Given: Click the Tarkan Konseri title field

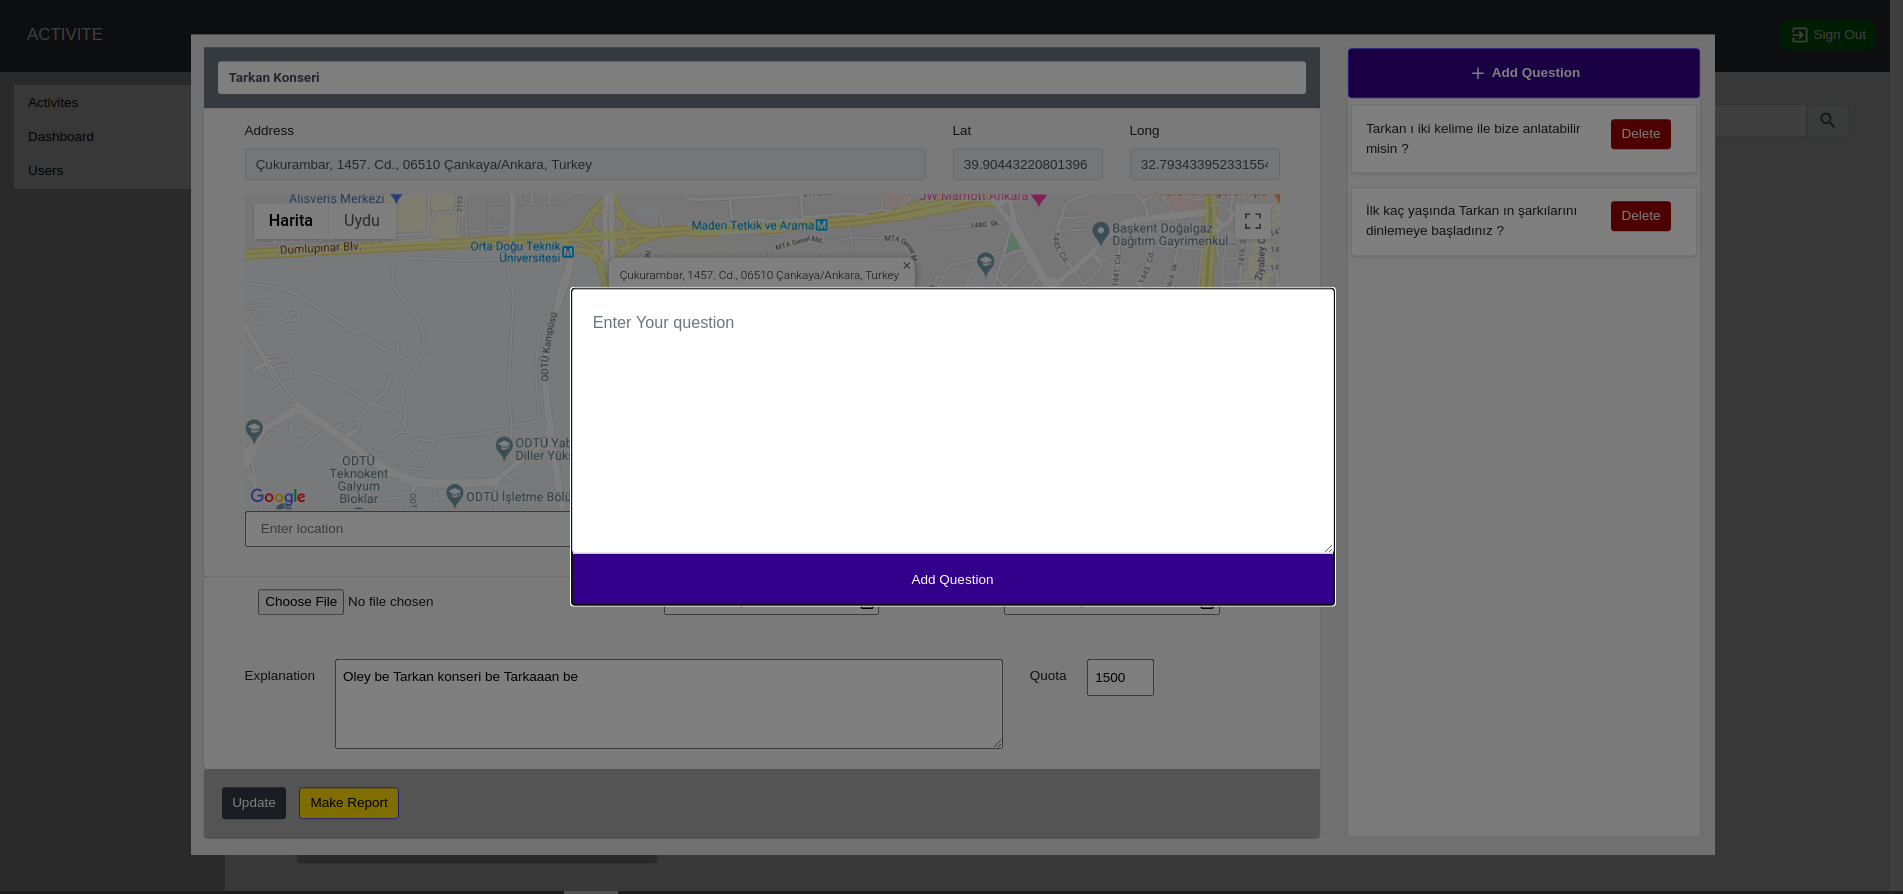Looking at the screenshot, I should [x=762, y=78].
